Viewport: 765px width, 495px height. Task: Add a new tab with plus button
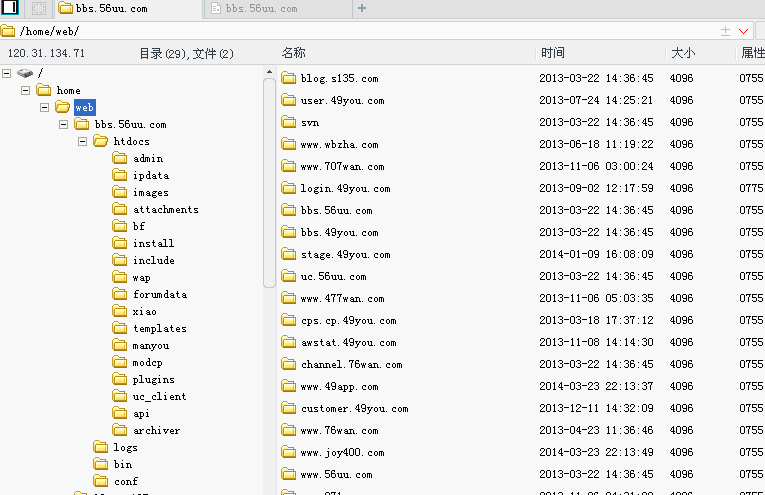tap(362, 8)
